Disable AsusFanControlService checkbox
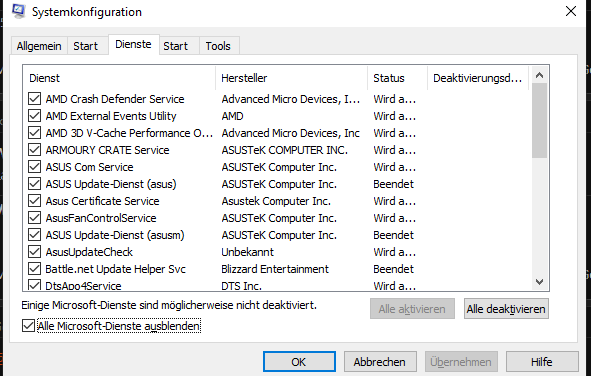 pos(34,218)
